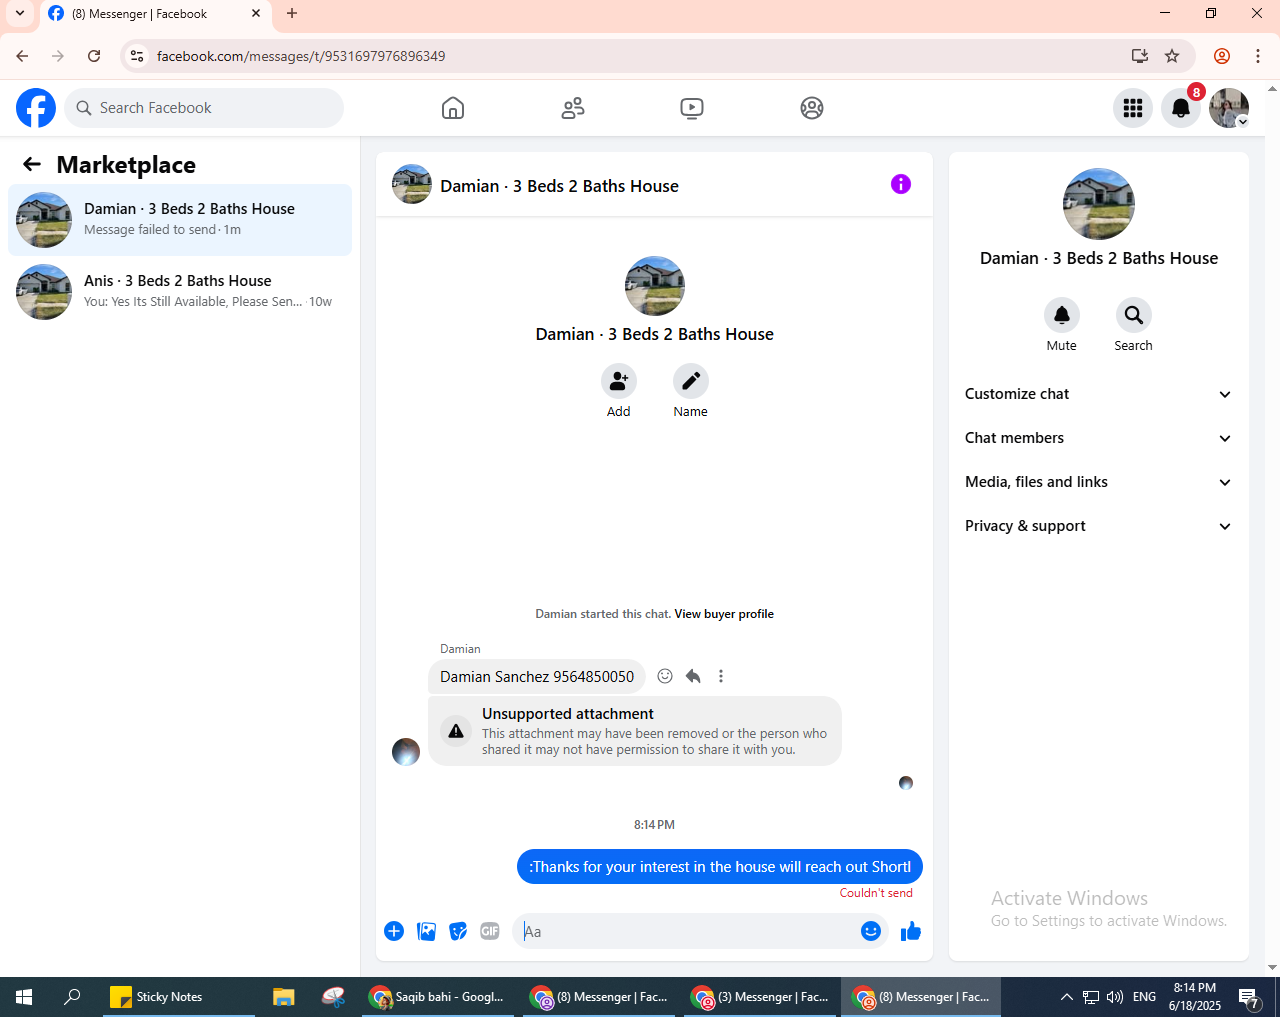The image size is (1280, 1017).
Task: Open the Chrome three-dot menu
Action: [1258, 56]
